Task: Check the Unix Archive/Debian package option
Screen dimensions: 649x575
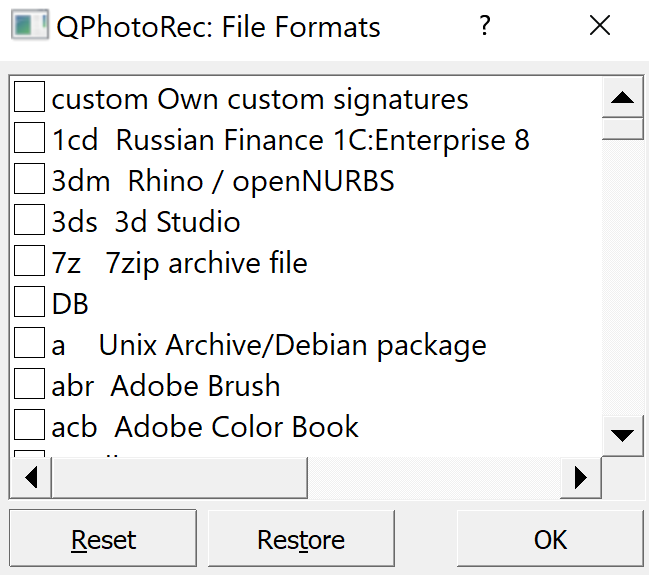Action: (29, 344)
